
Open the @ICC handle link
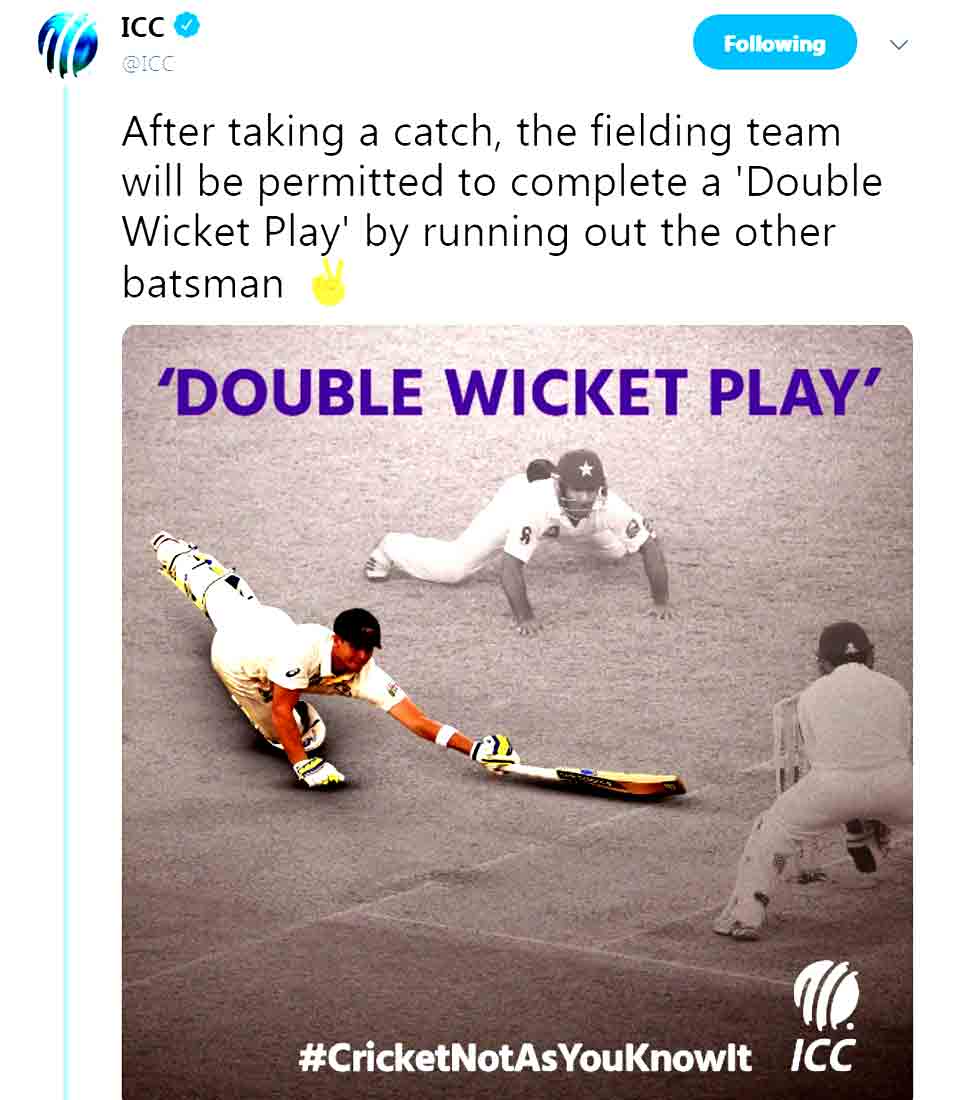[x=148, y=64]
